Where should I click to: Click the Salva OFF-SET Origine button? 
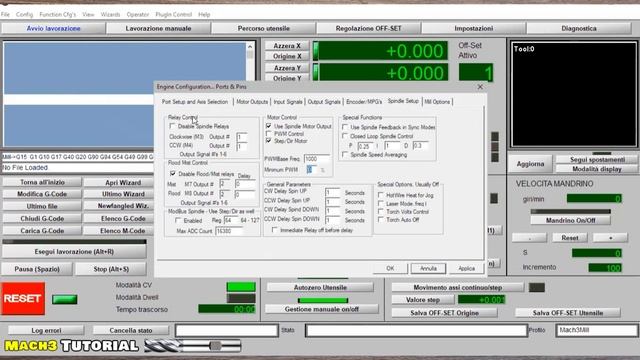pos(444,313)
